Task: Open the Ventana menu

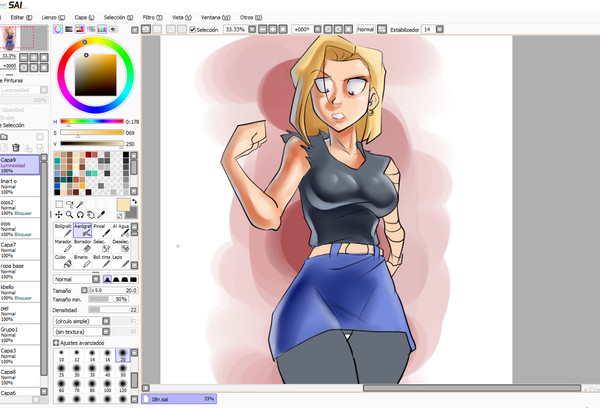Action: point(216,17)
